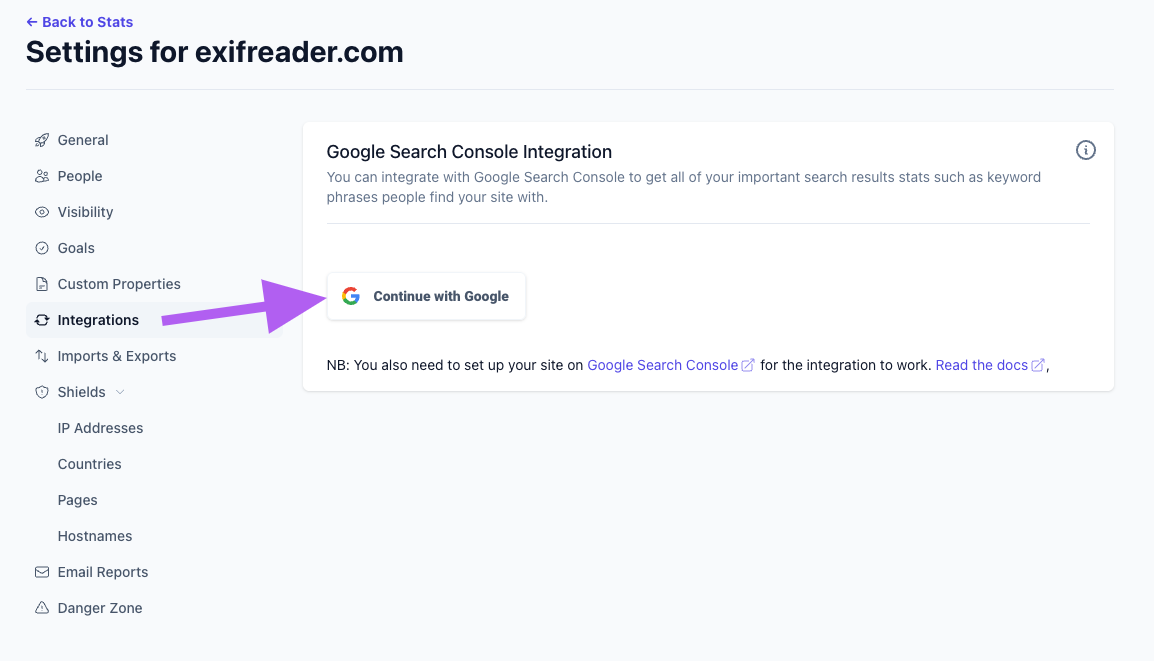Click the Integrations sync arrows icon

tap(40, 320)
